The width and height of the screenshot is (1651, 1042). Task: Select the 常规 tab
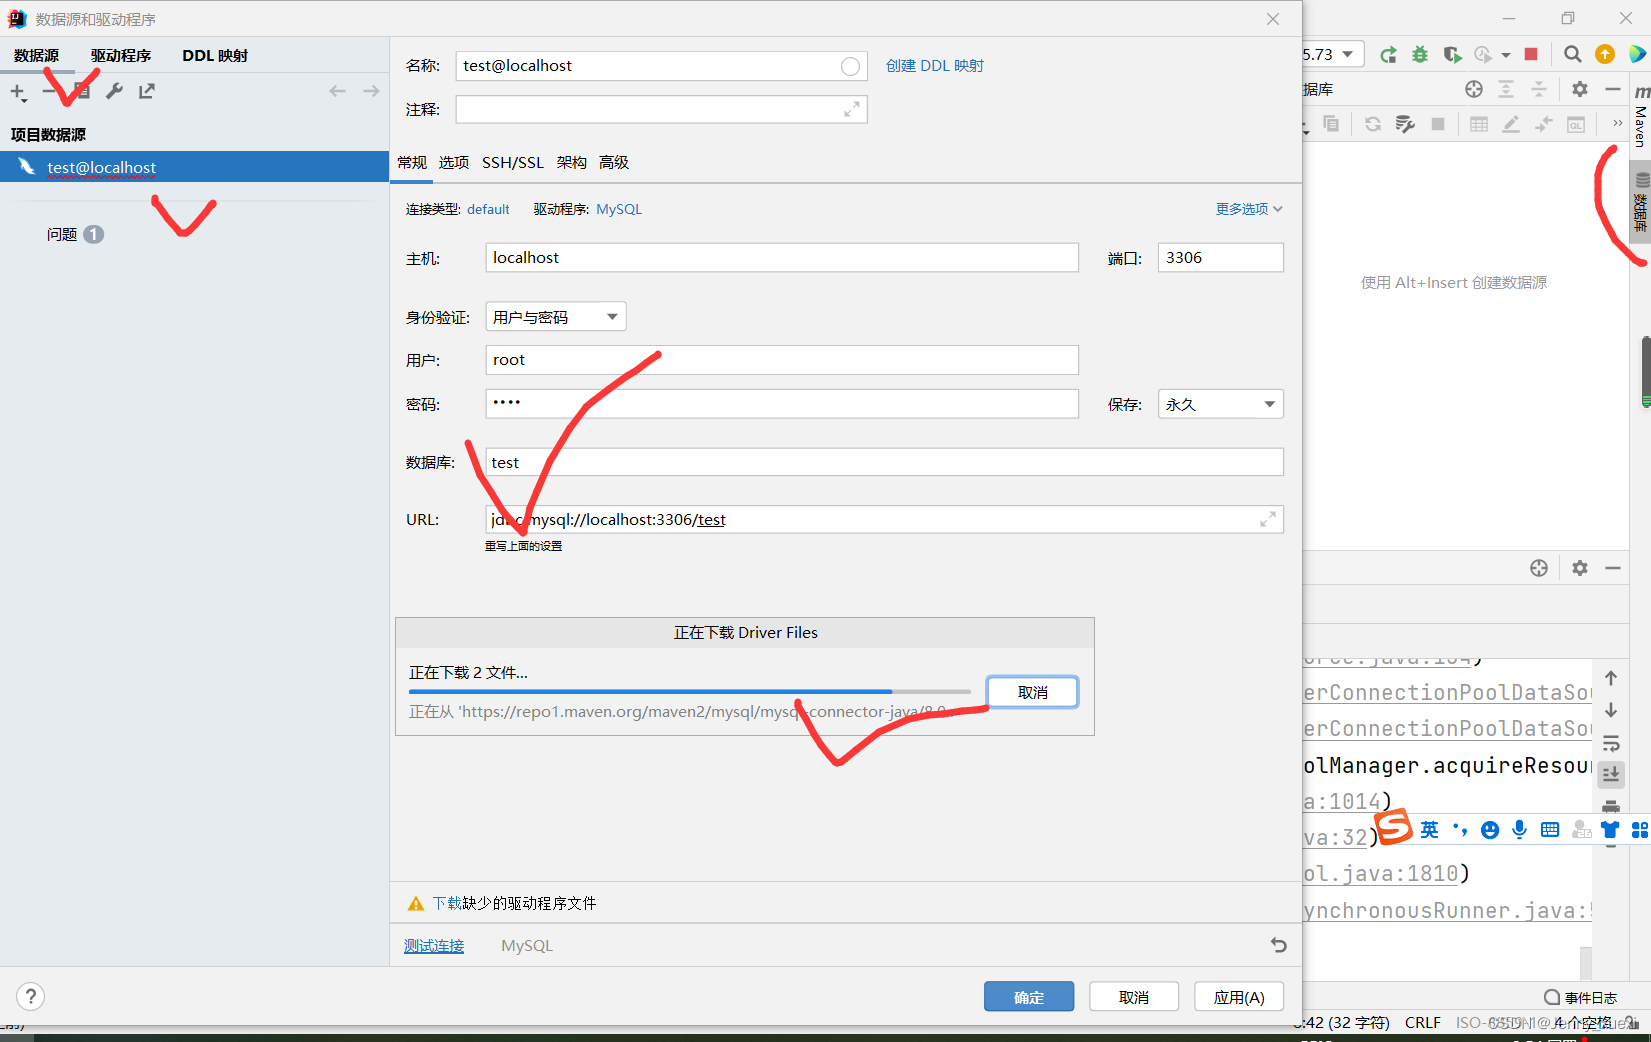[x=412, y=162]
